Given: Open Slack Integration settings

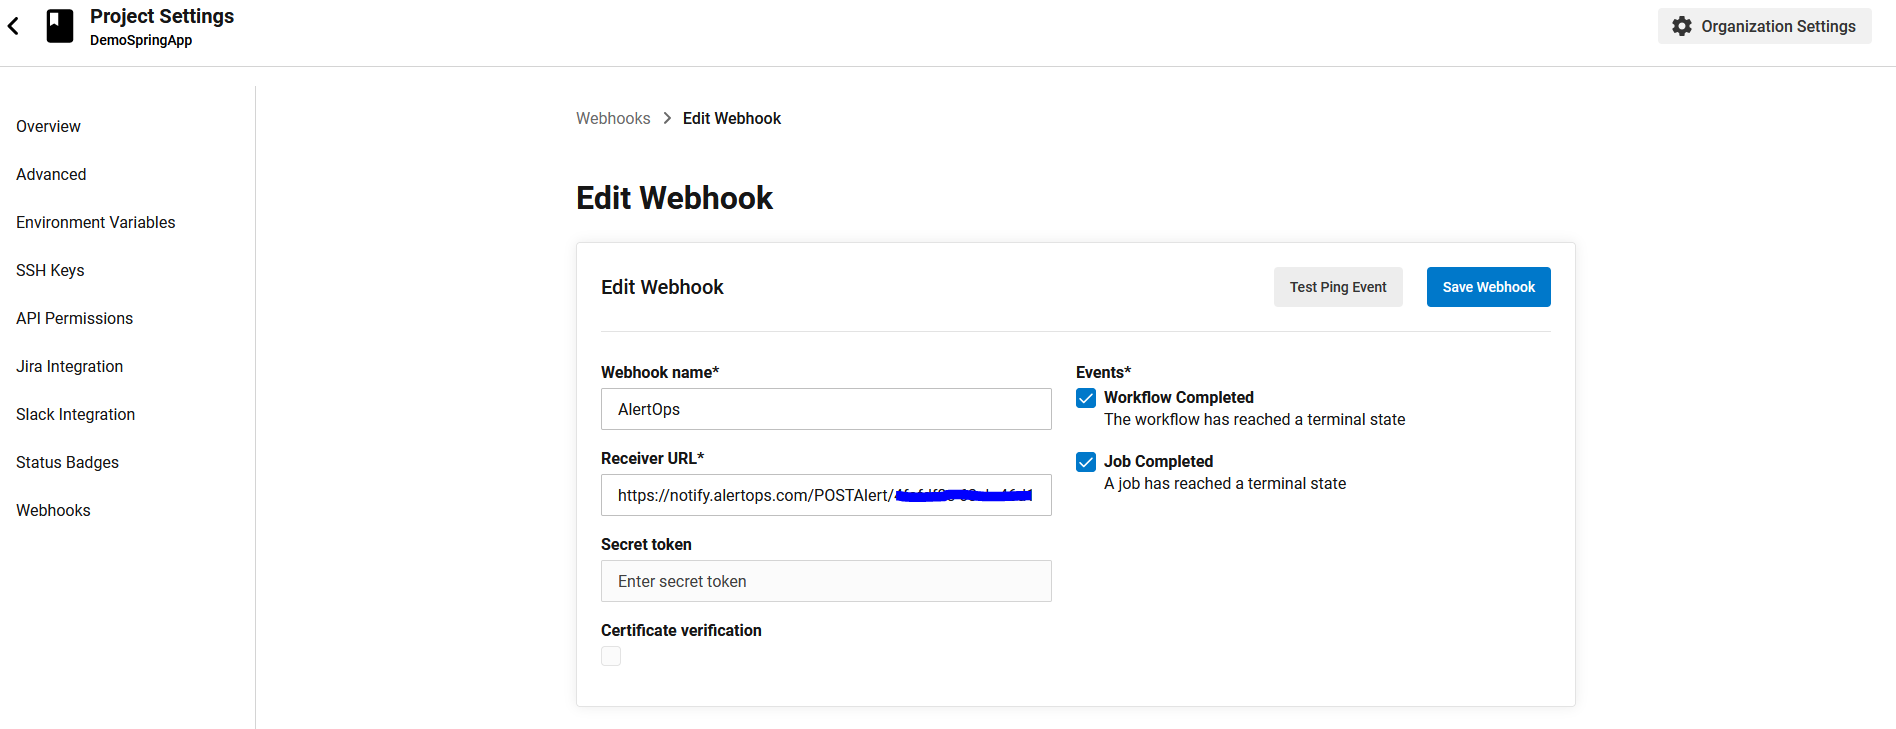Looking at the screenshot, I should pos(75,414).
